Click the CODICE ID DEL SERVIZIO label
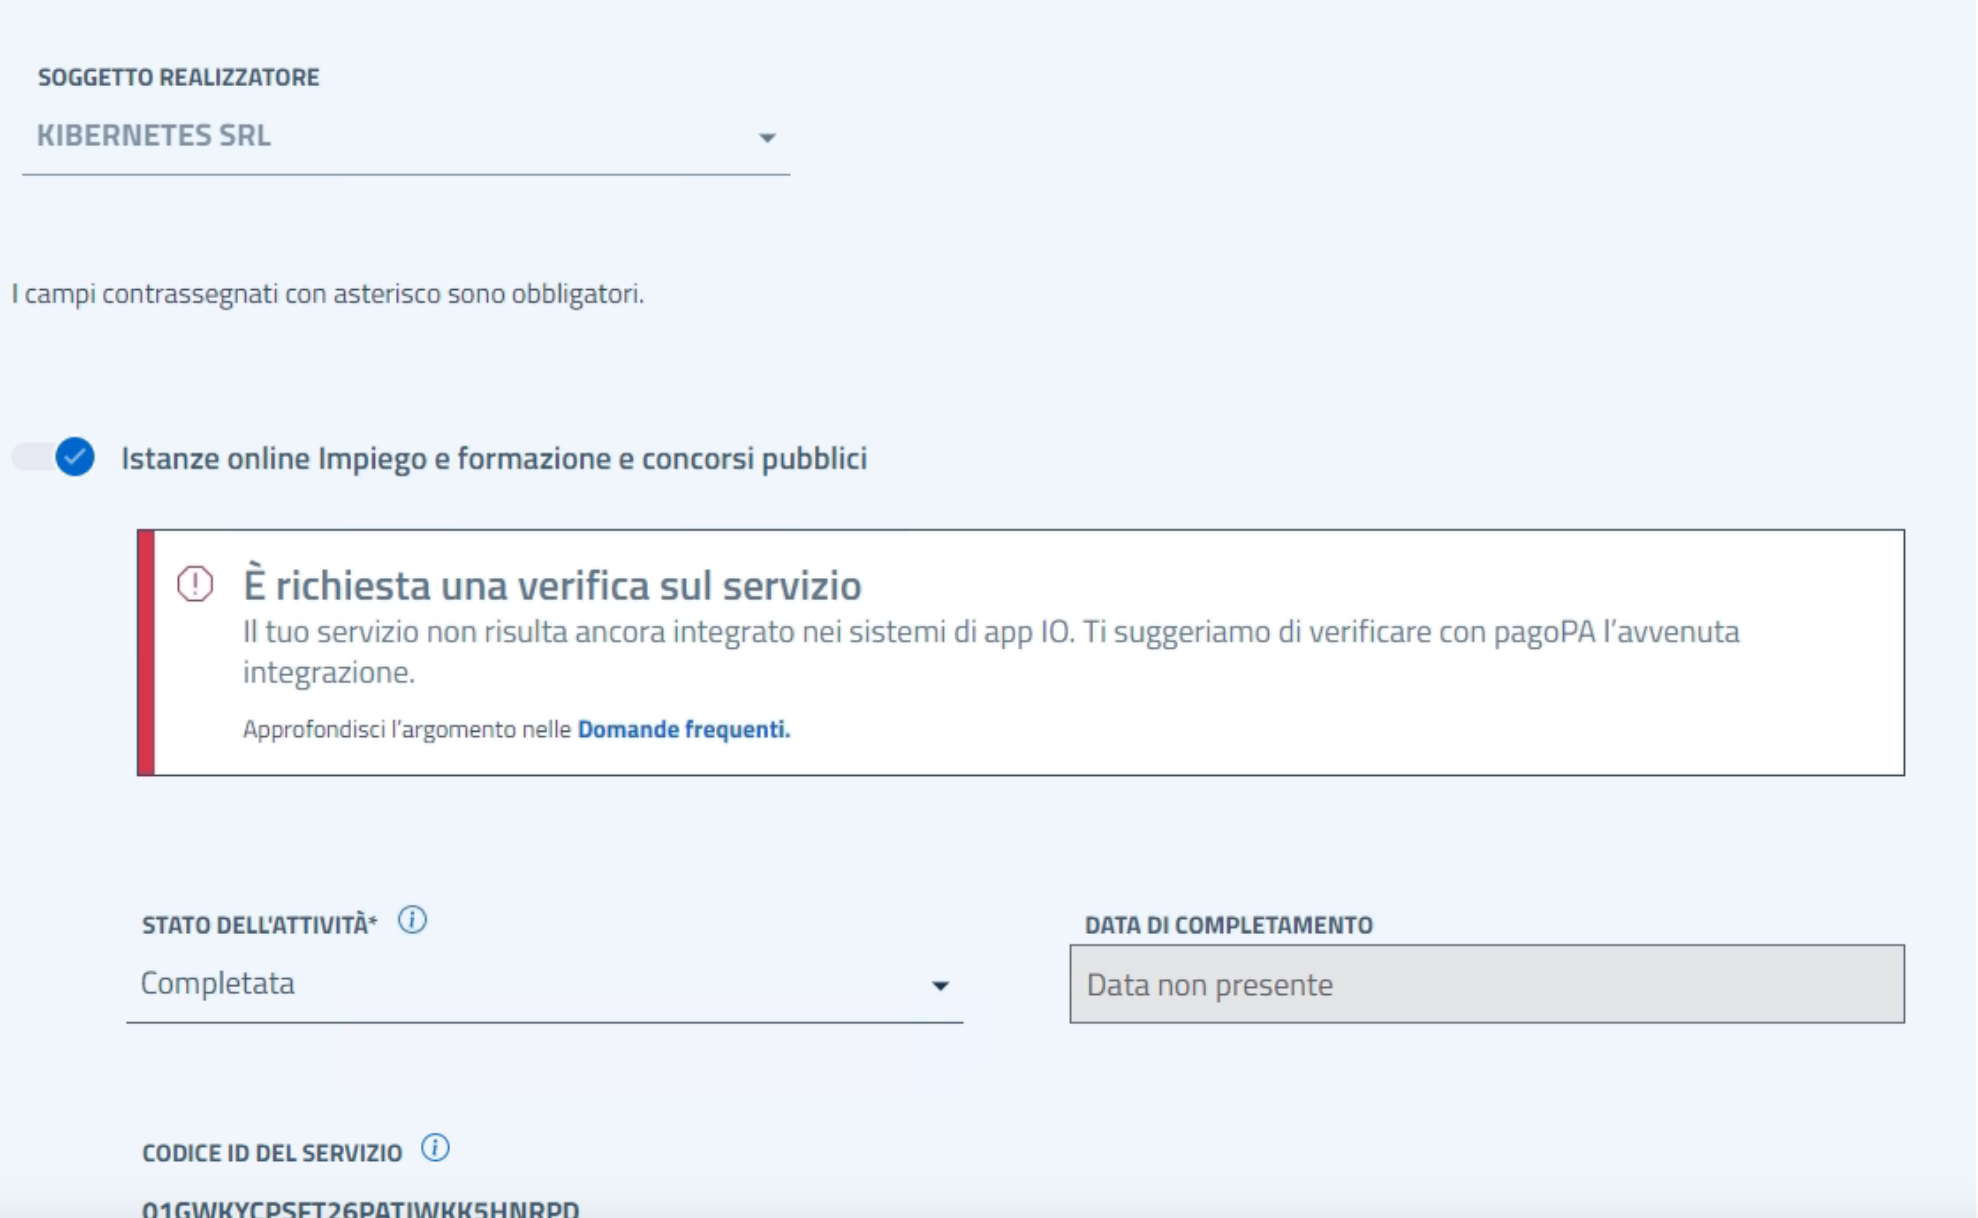 click(x=272, y=1153)
